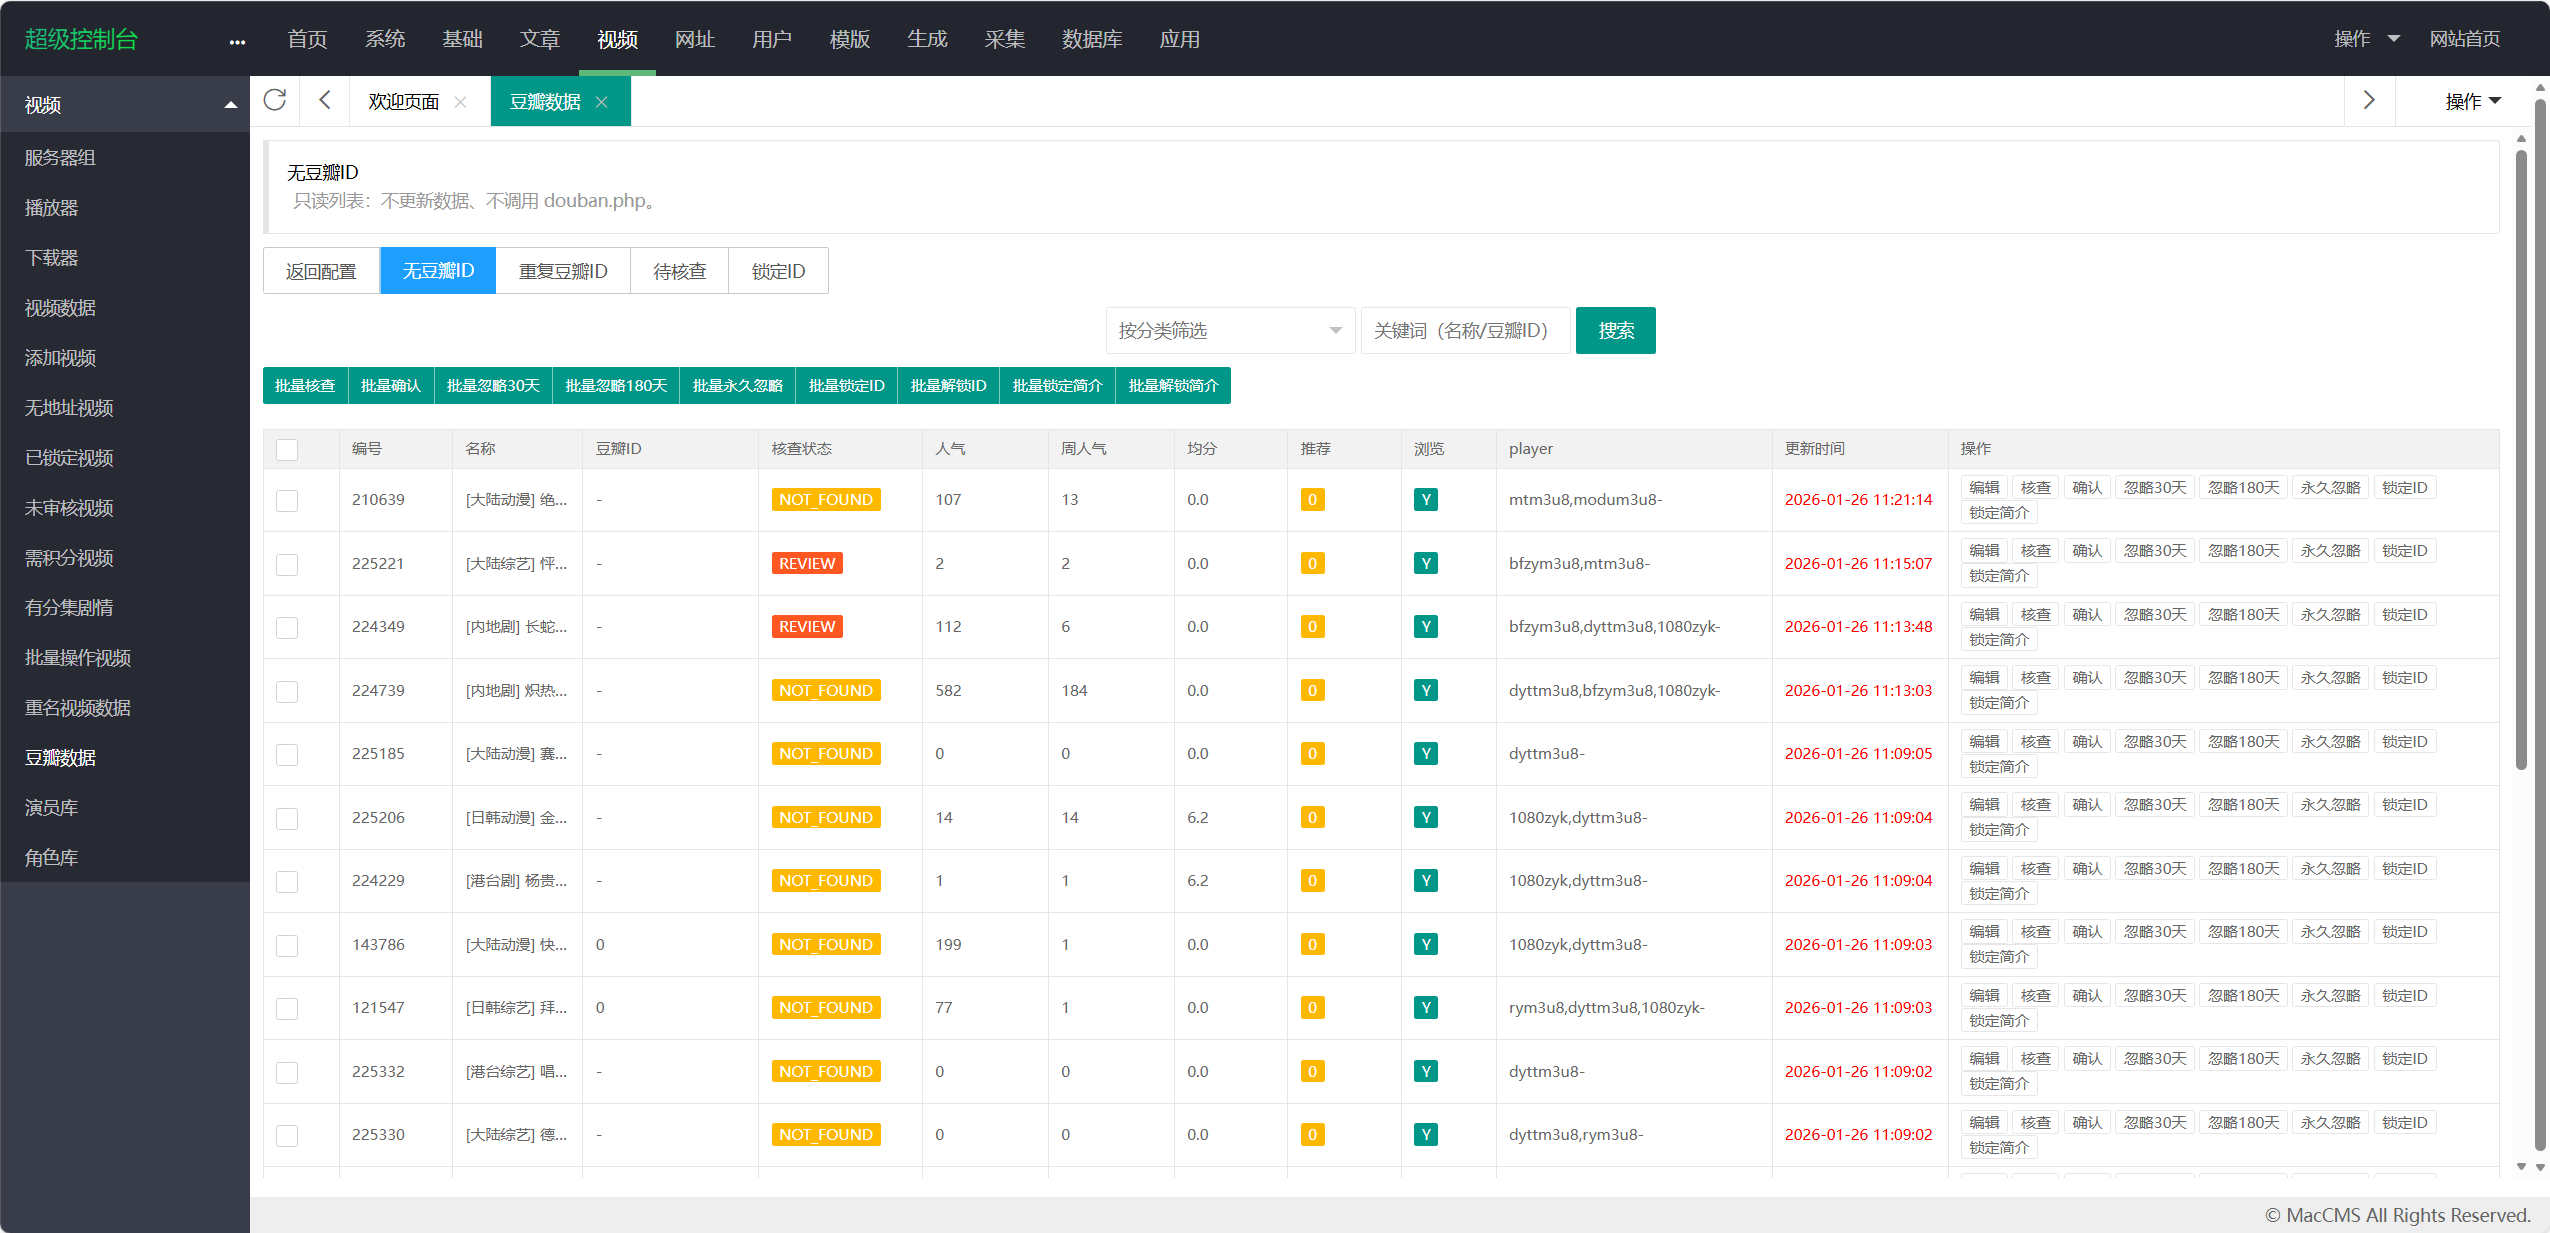Screen dimensions: 2550x1233
Task: Open the 采集 top menu
Action: tap(1004, 39)
